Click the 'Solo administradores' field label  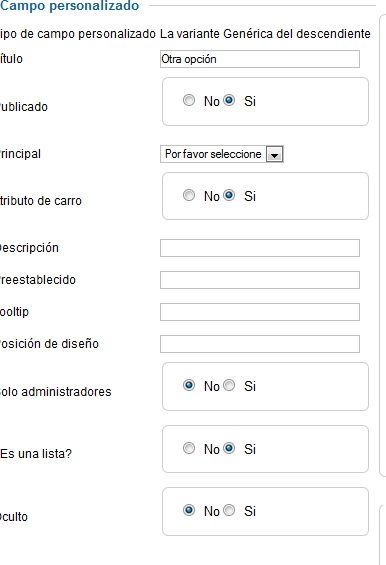click(x=56, y=392)
